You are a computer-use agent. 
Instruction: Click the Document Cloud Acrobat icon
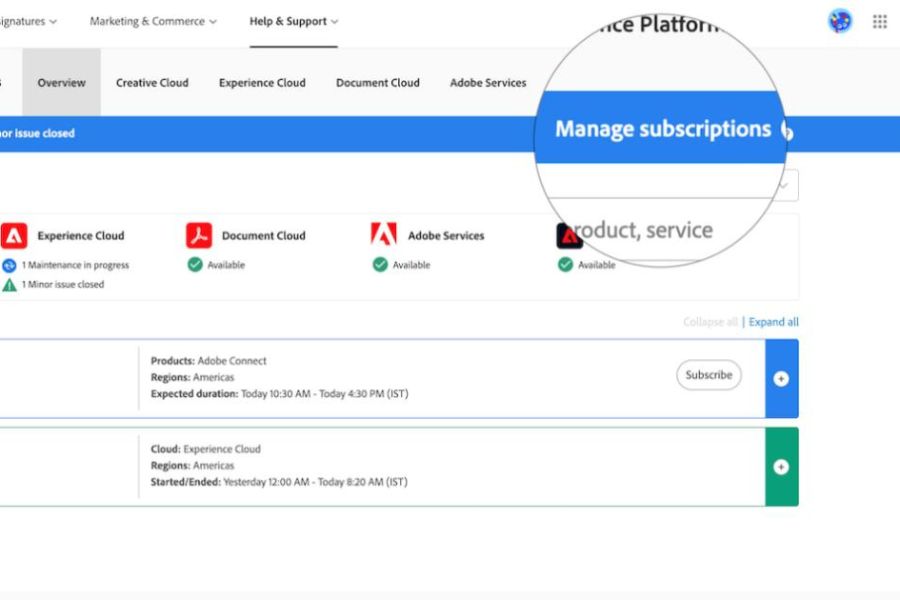click(199, 235)
